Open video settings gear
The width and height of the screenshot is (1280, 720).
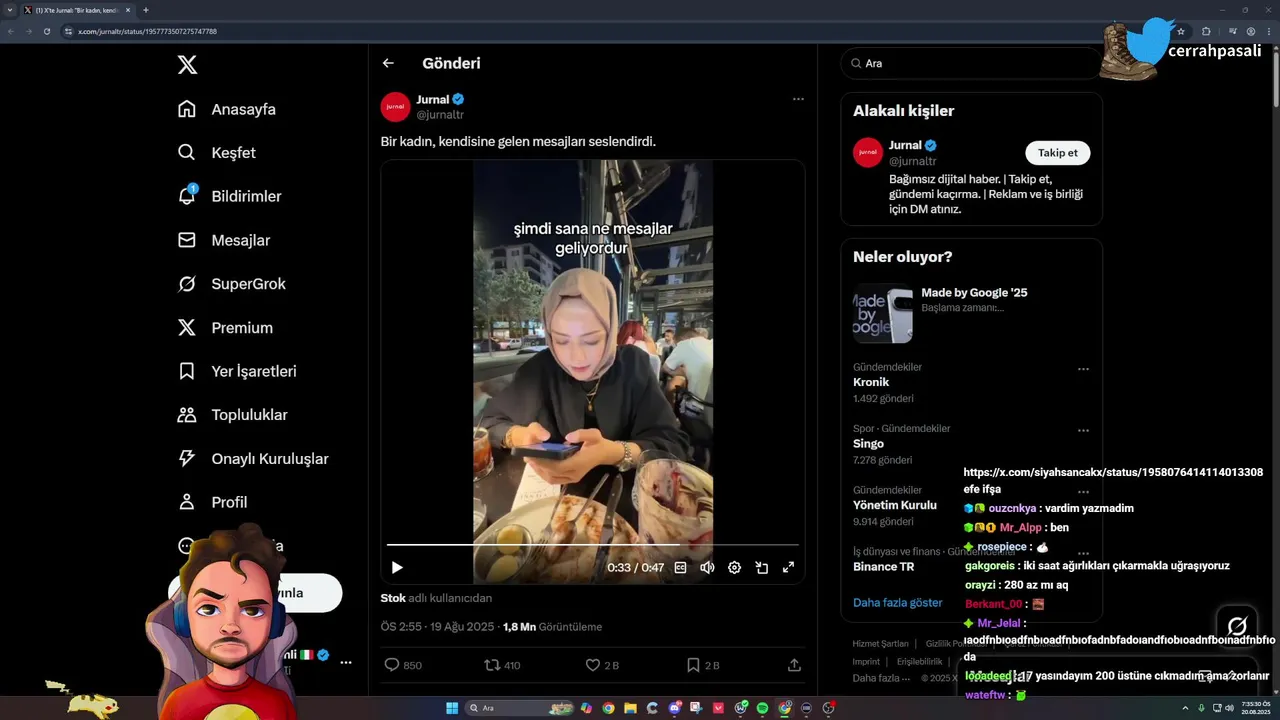(x=734, y=567)
